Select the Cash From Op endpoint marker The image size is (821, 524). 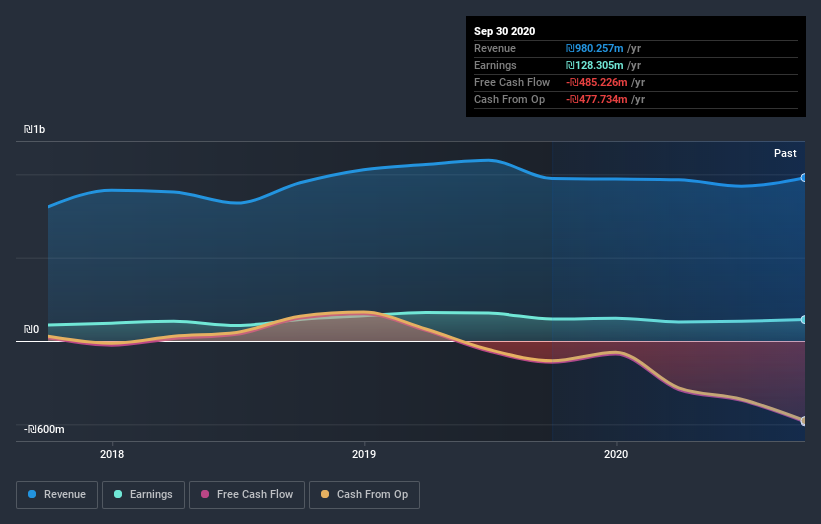click(x=804, y=421)
